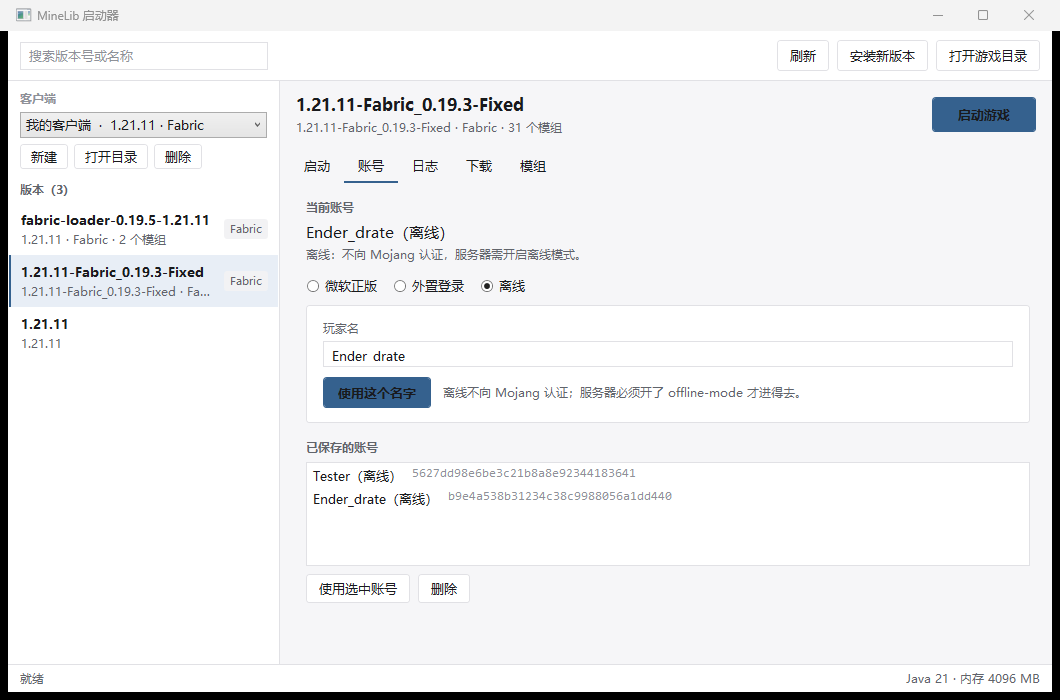1060x700 pixels.
Task: Switch to the 账号 tab
Action: (x=370, y=166)
